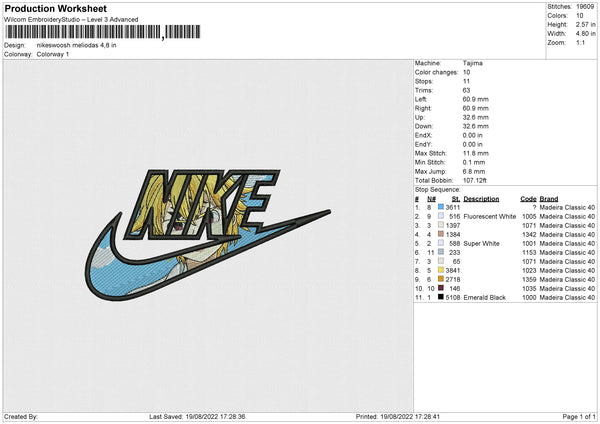Click the swatch next to stitch count 65
This screenshot has width=600, height=424.
coord(441,261)
